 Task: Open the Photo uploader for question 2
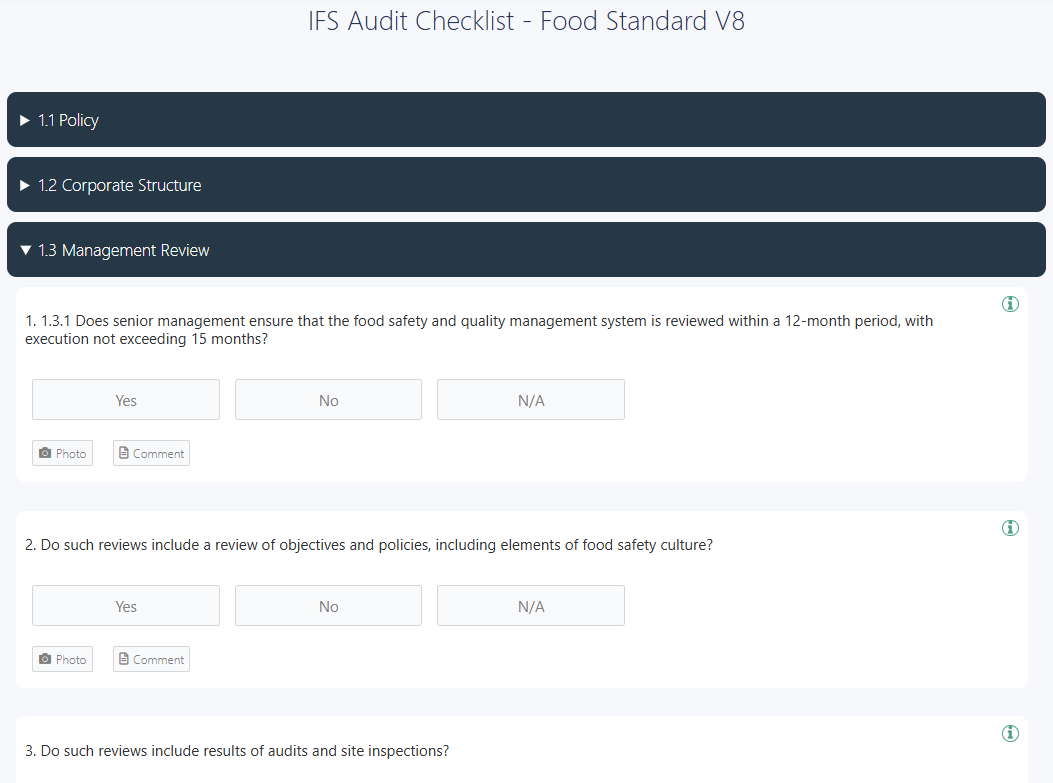(x=62, y=658)
